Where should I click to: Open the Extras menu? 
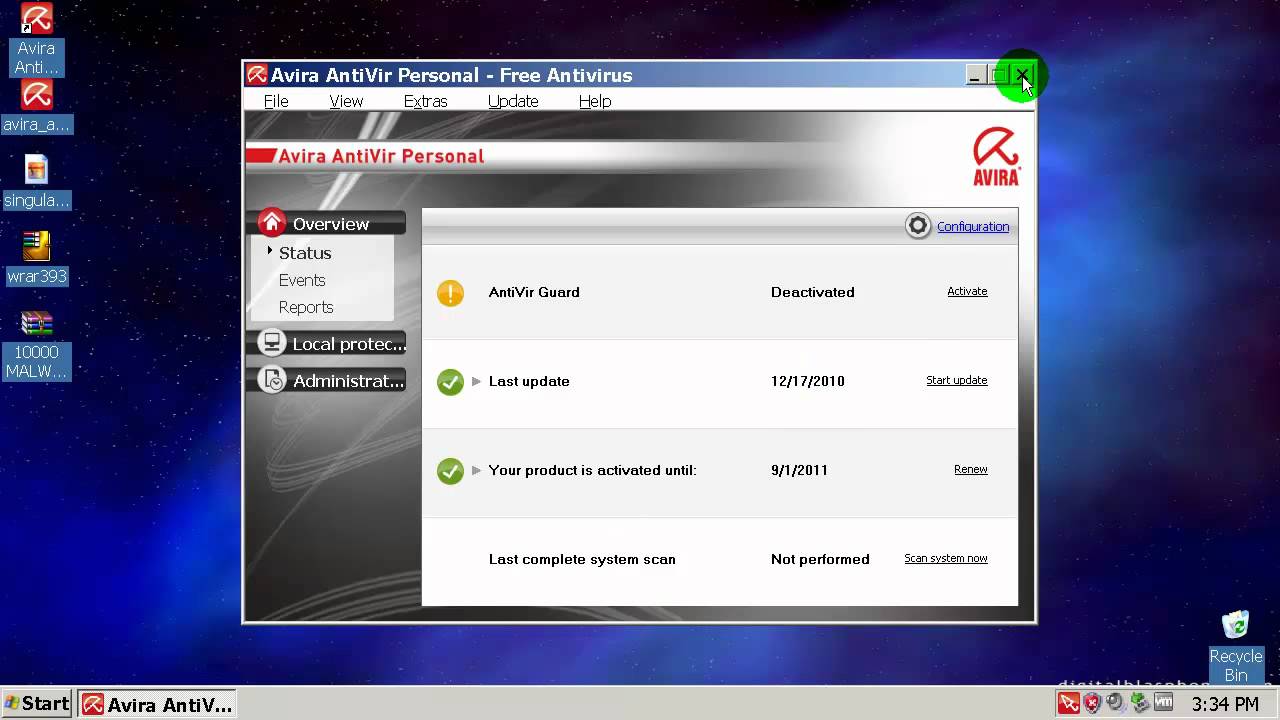click(x=425, y=101)
